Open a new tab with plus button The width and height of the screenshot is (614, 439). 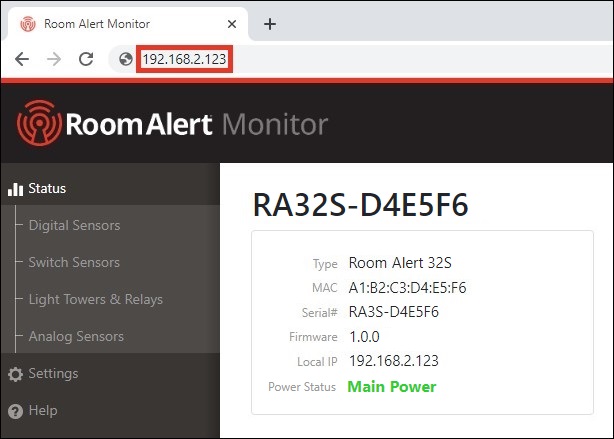pos(270,24)
